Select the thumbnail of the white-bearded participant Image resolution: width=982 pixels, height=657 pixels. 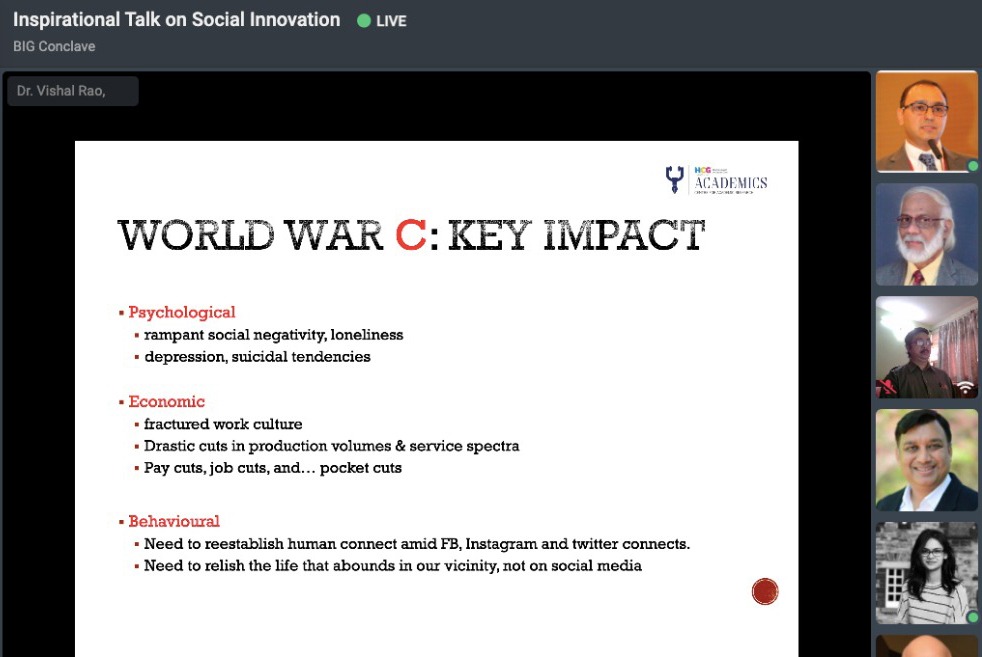(926, 235)
